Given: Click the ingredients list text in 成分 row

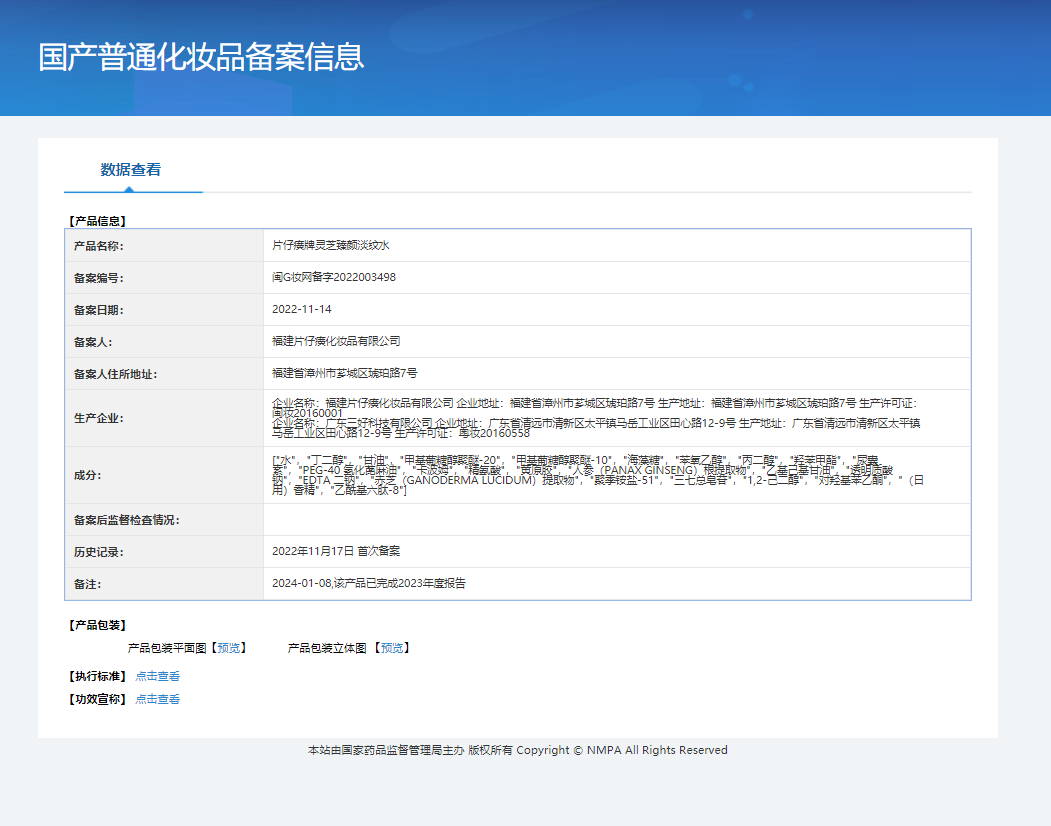Looking at the screenshot, I should pyautogui.click(x=590, y=474).
